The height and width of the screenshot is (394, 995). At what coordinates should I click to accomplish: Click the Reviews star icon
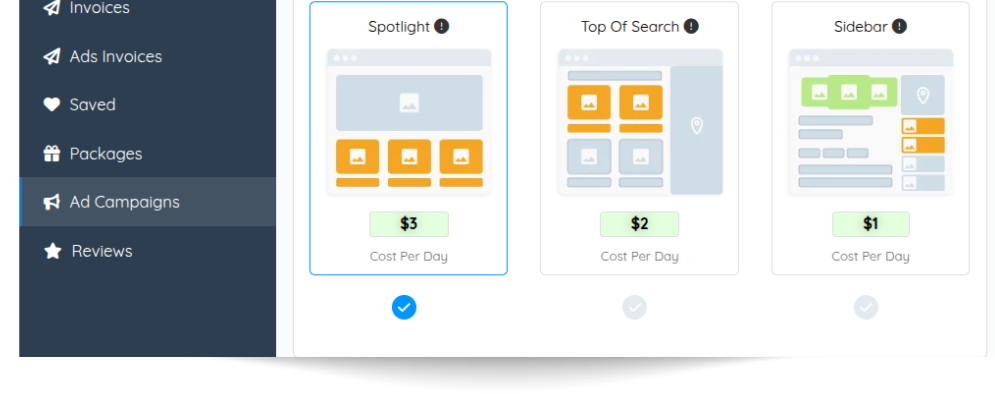[53, 251]
